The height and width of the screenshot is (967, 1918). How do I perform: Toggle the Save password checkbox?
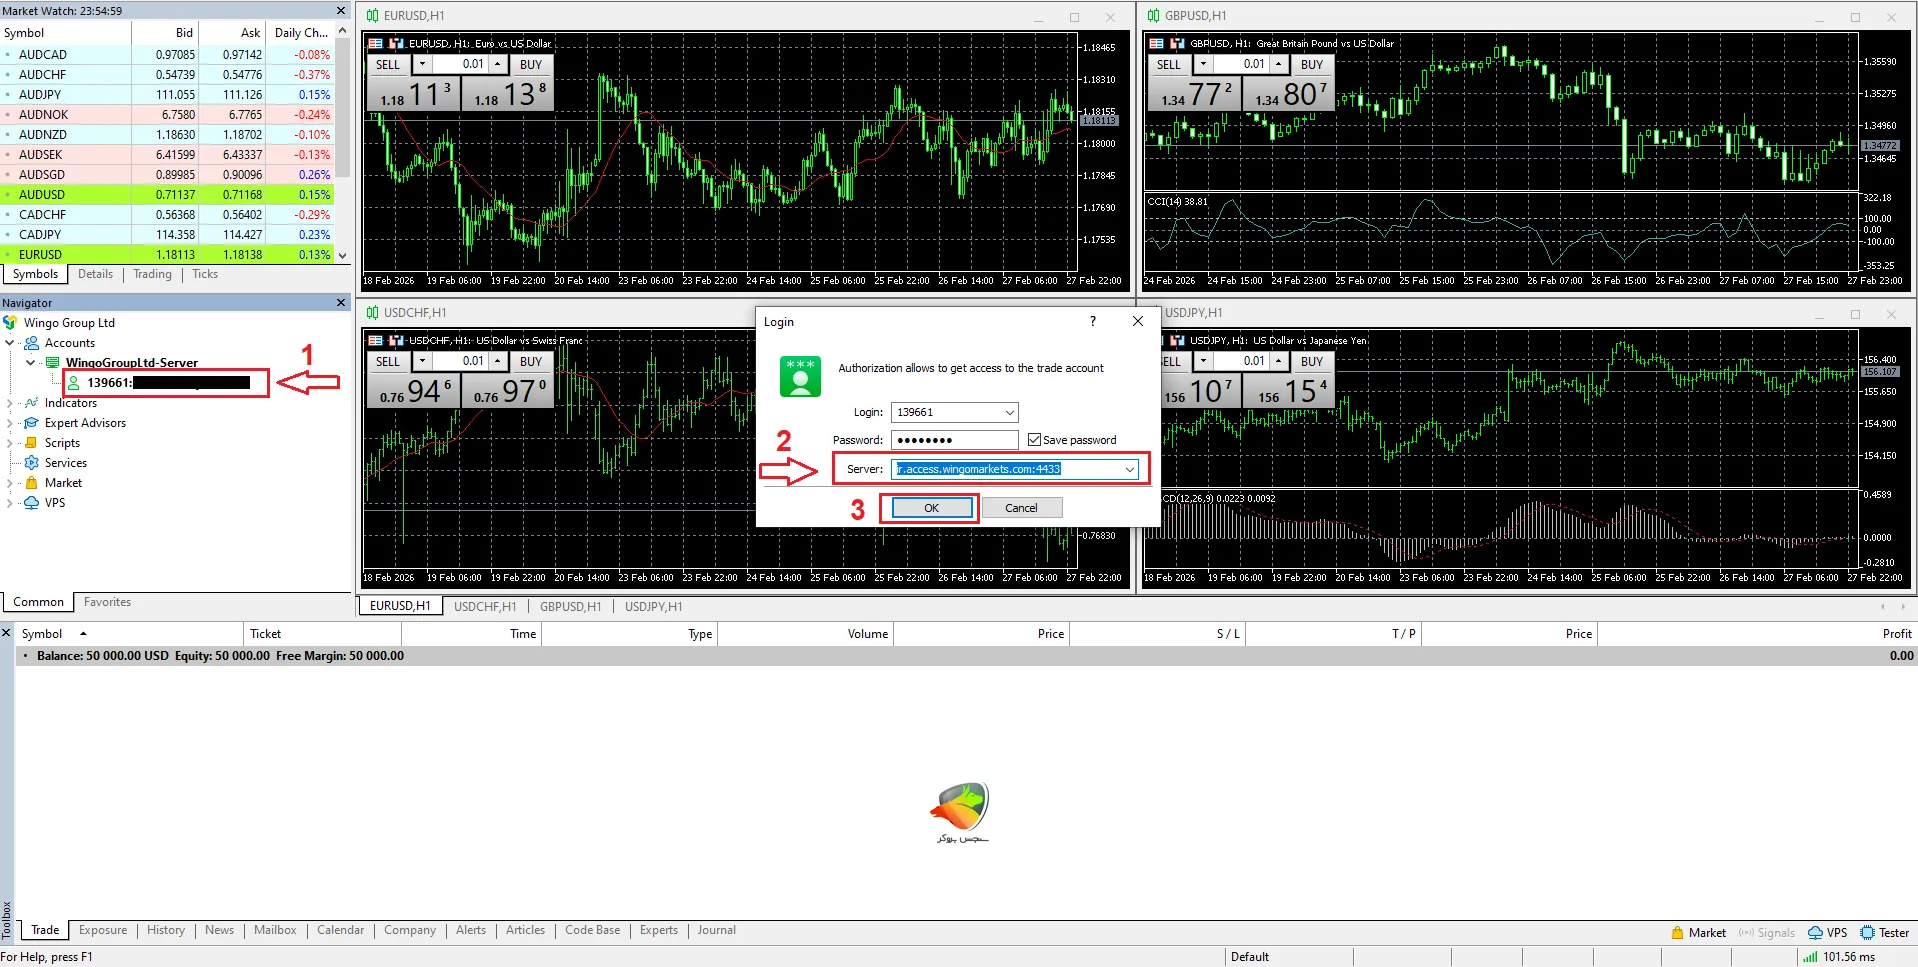coord(1034,440)
